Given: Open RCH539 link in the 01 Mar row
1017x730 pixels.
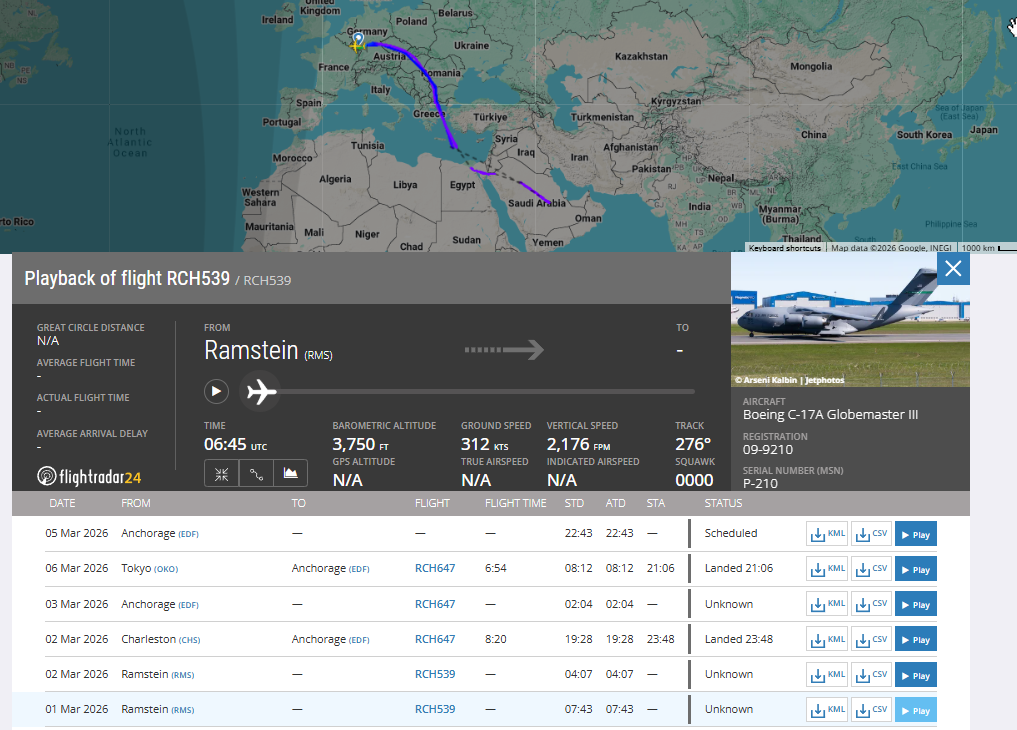Looking at the screenshot, I should [435, 709].
